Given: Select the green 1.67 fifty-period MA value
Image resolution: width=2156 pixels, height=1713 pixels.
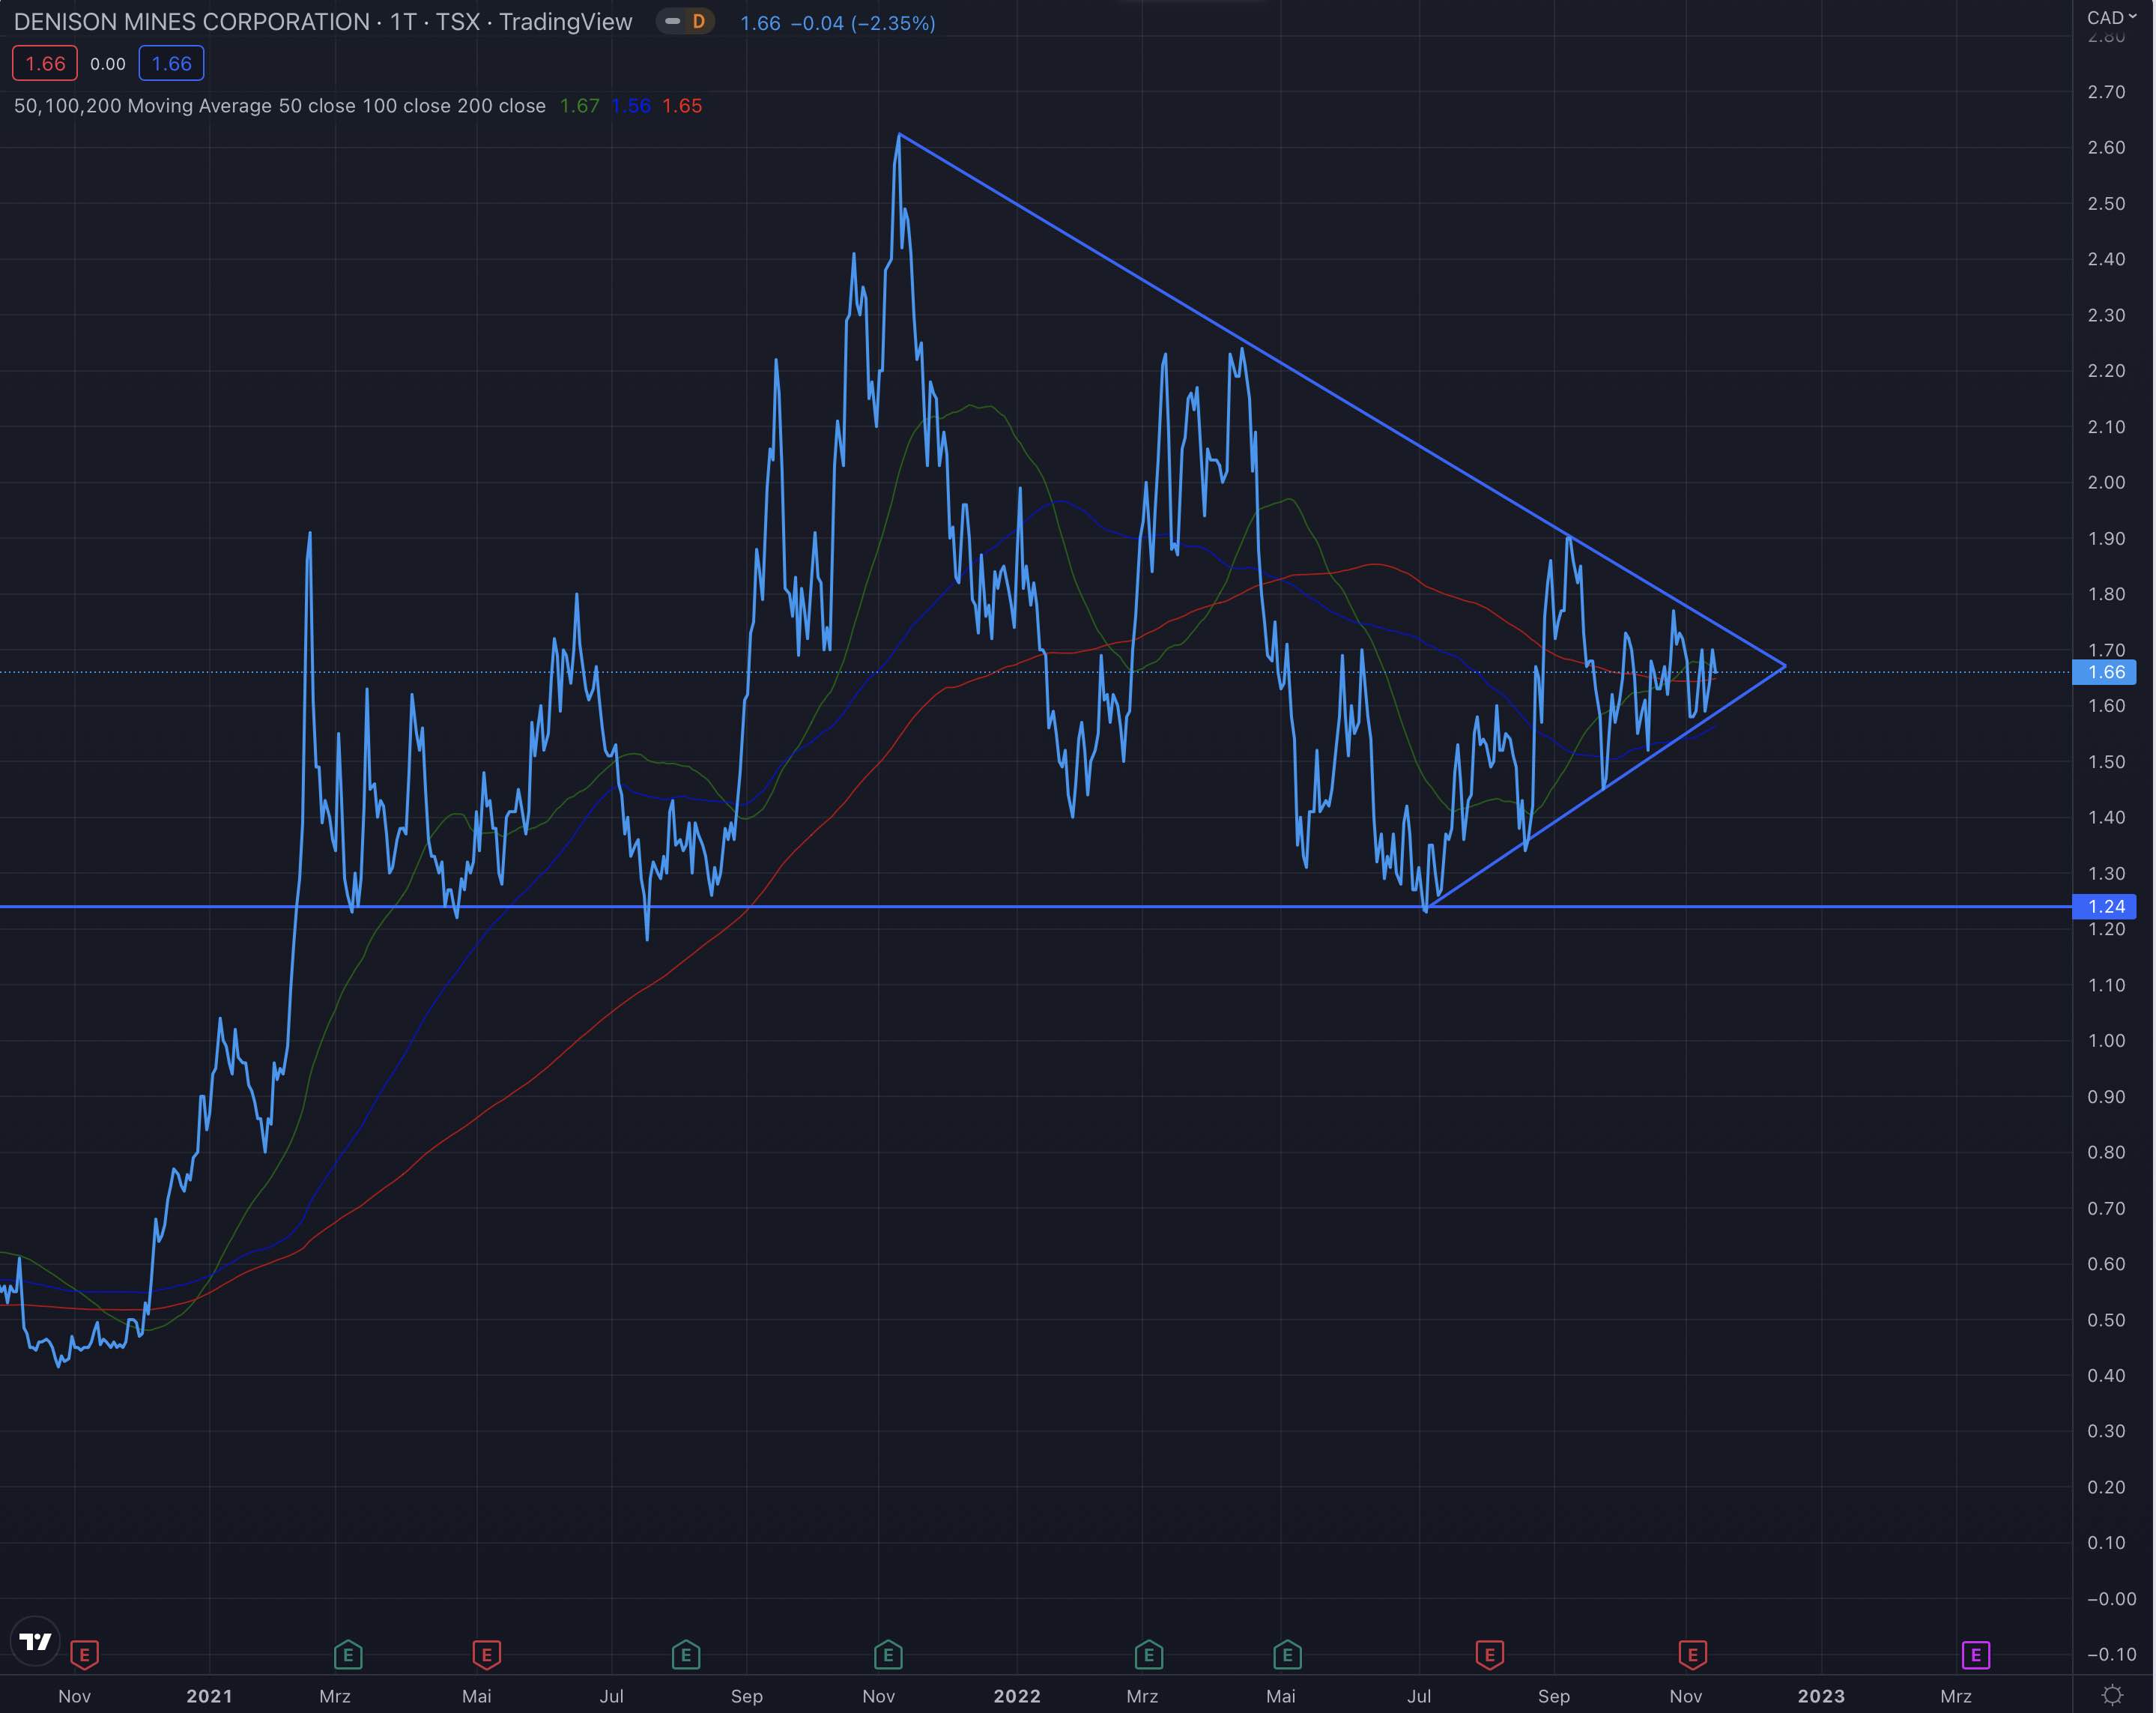Looking at the screenshot, I should (579, 106).
